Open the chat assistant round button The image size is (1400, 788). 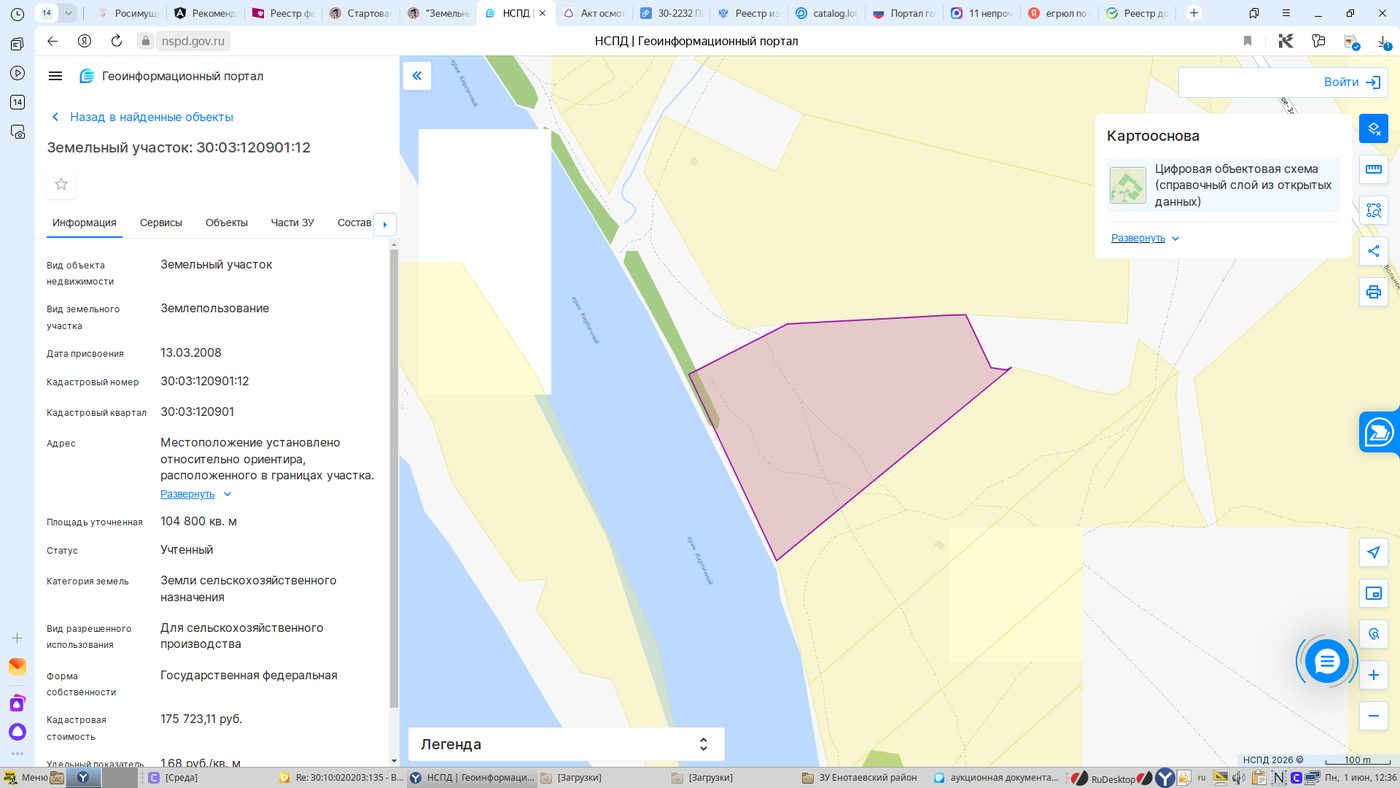click(x=1327, y=661)
